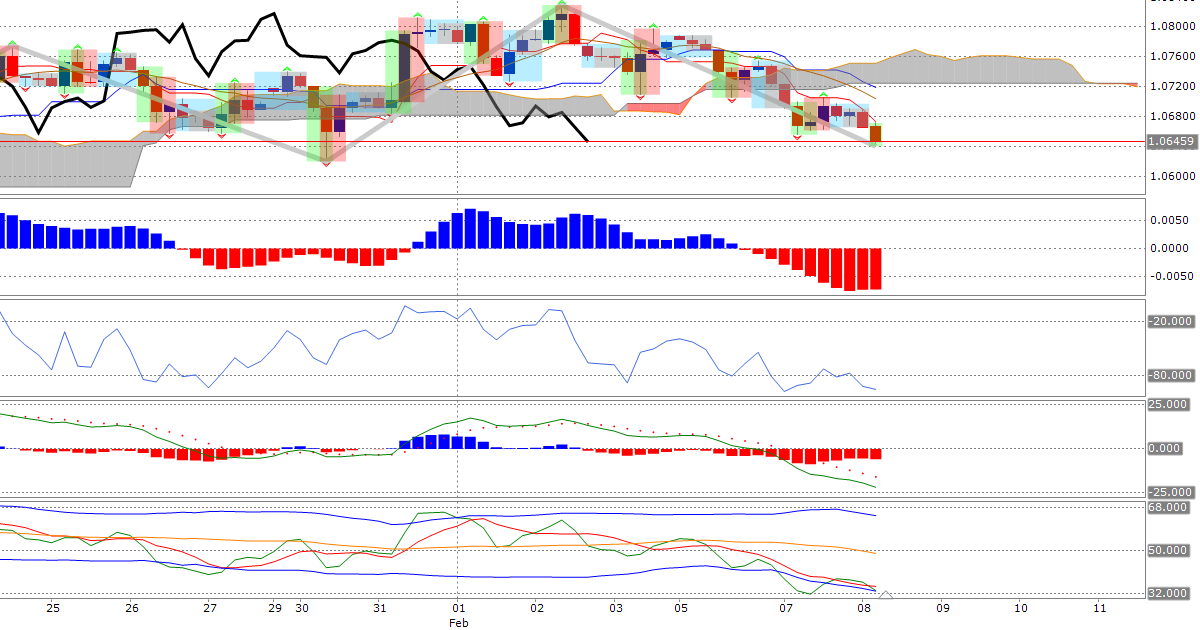Click the most recent orange candle on the price chart

(x=875, y=134)
